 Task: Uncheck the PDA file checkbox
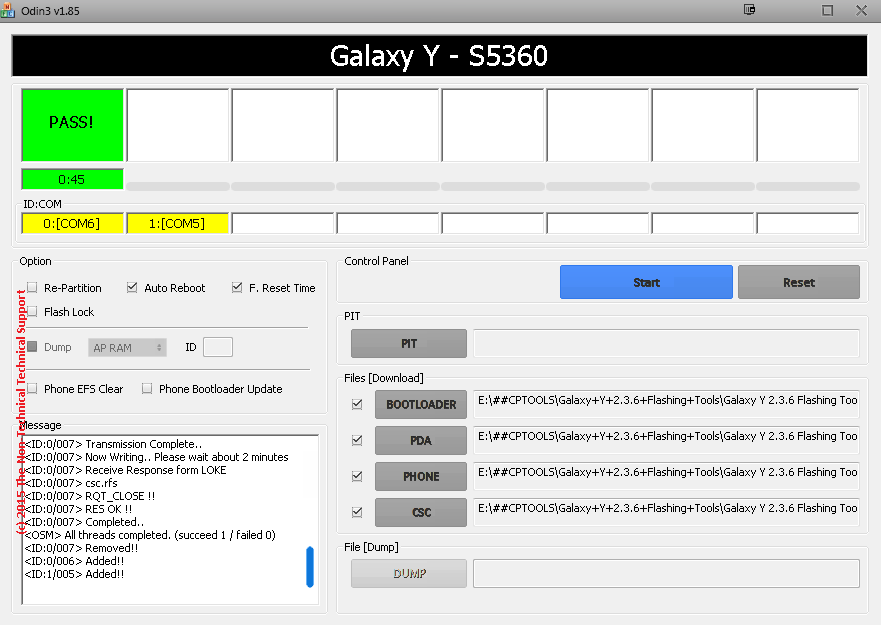click(x=357, y=440)
